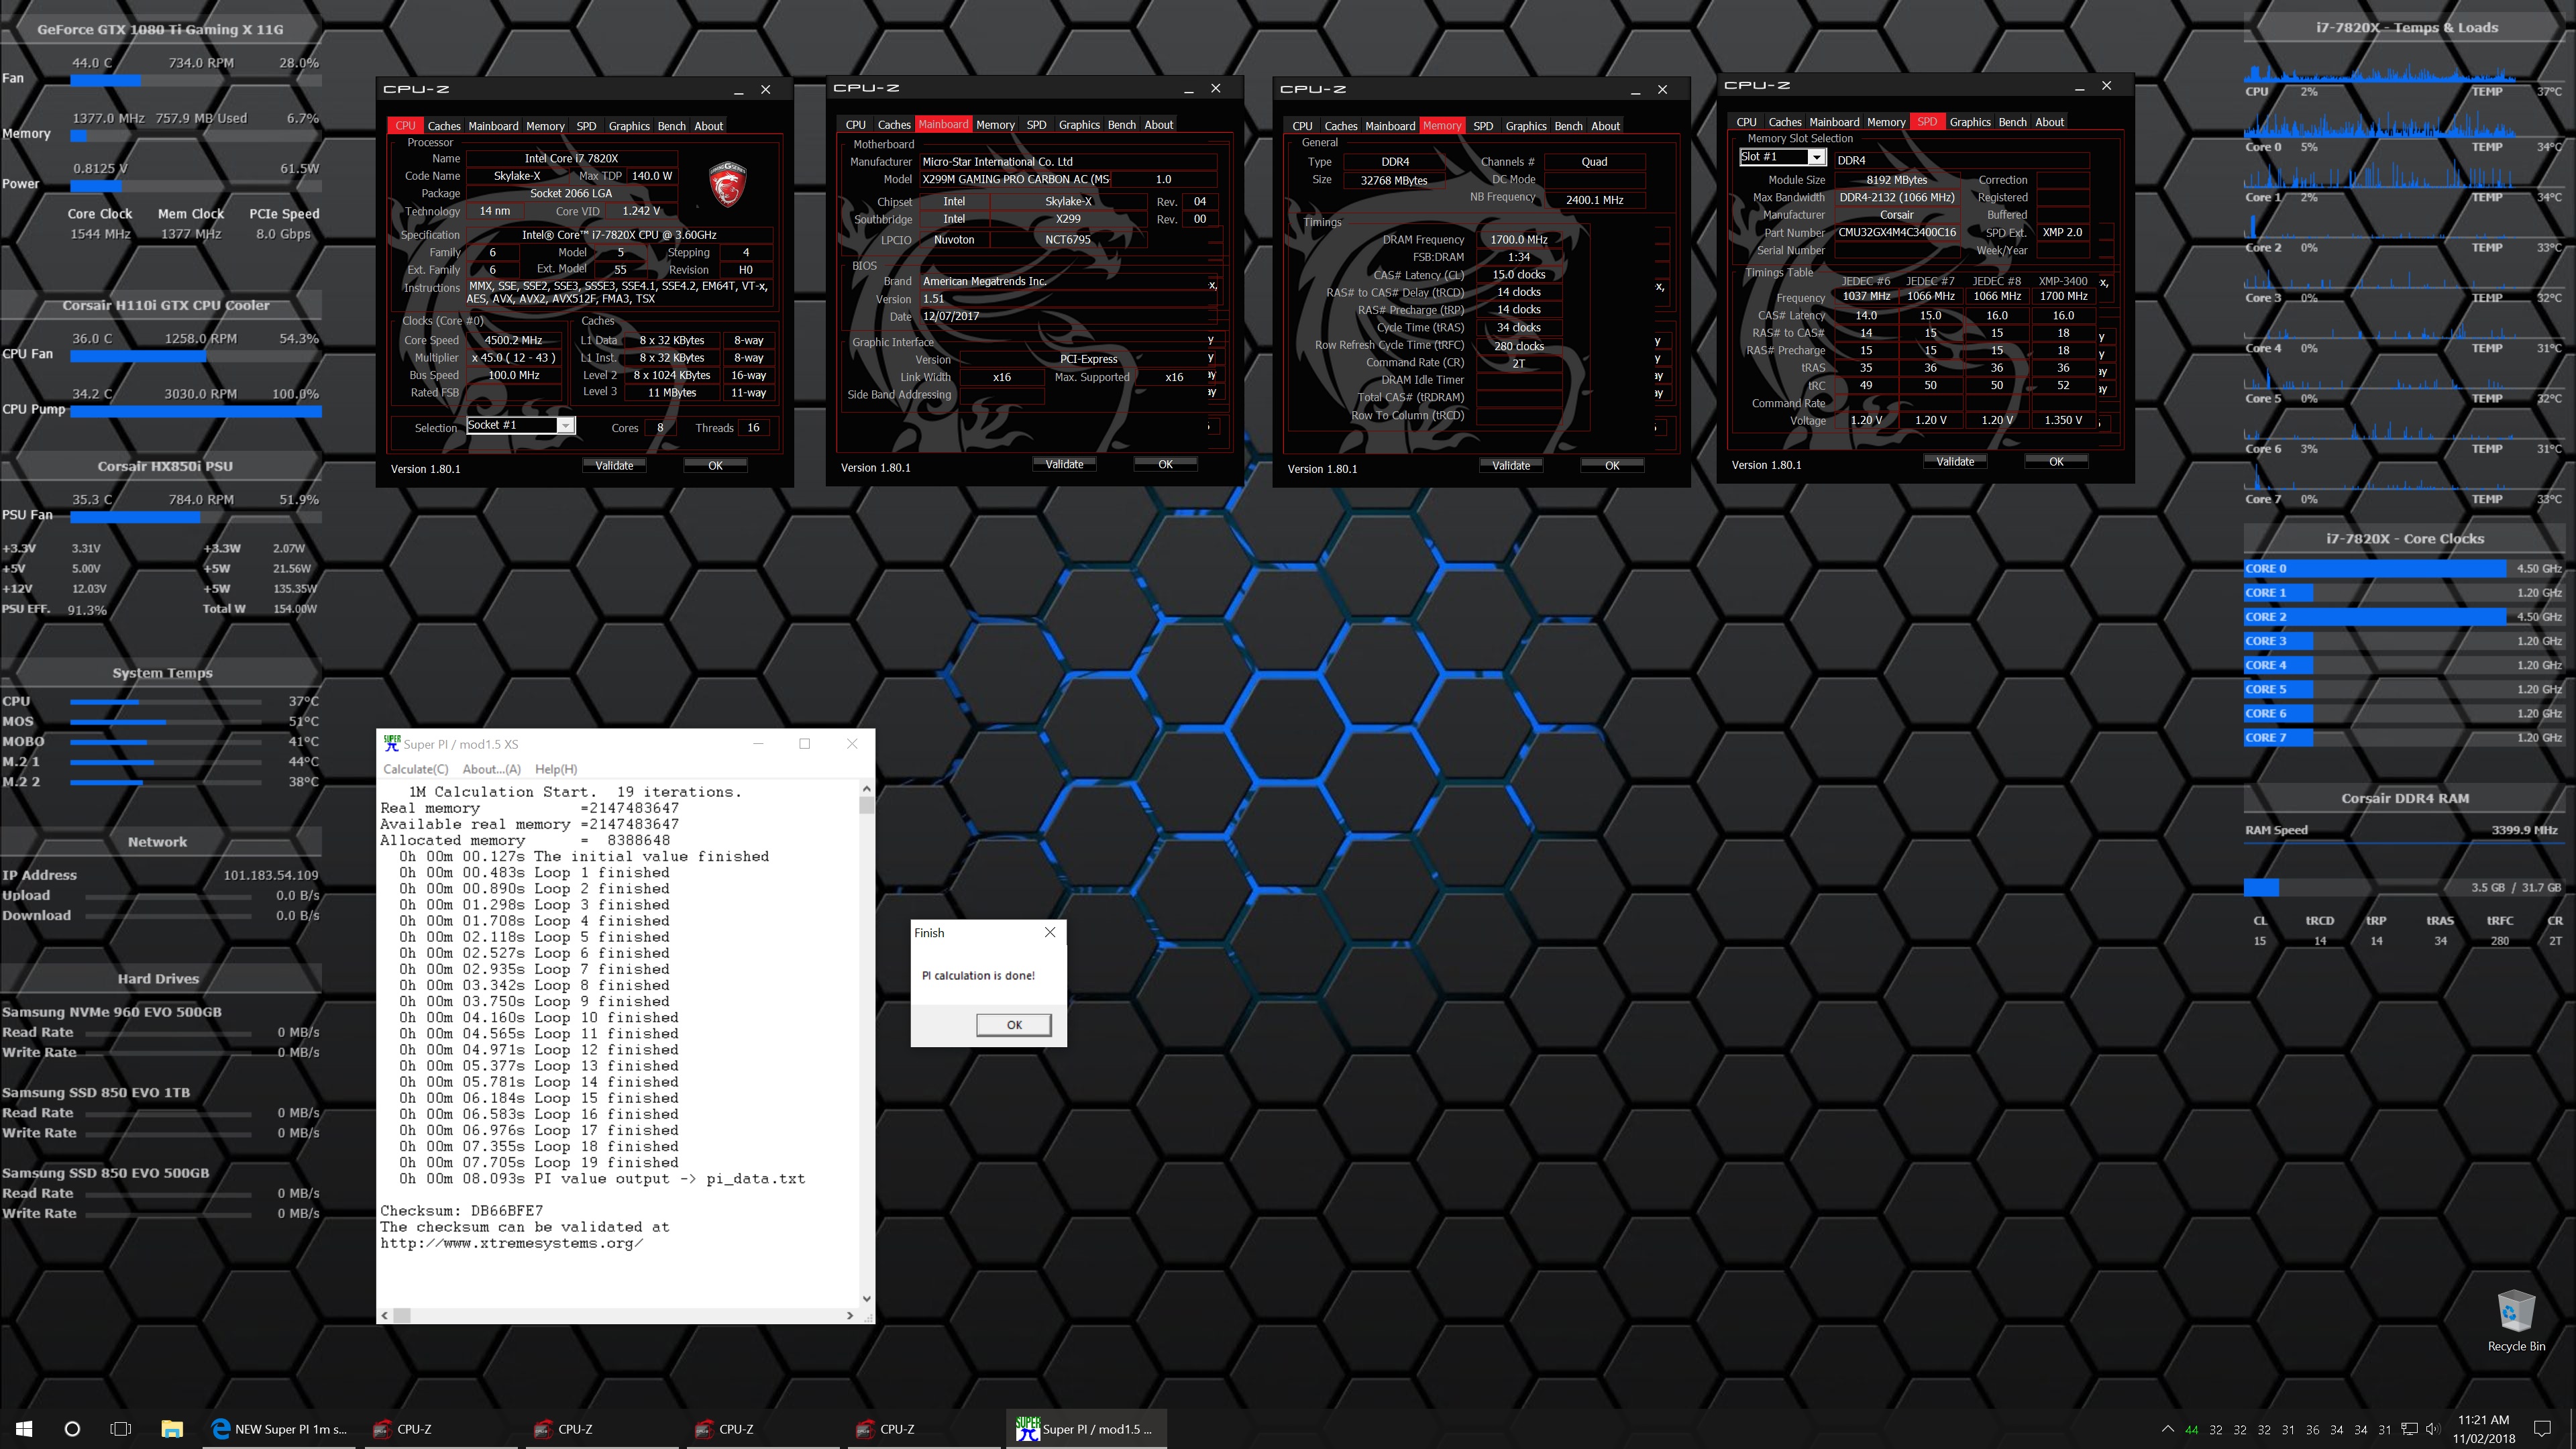Image resolution: width=2576 pixels, height=1449 pixels.
Task: Maximize the Super PI window
Action: pyautogui.click(x=804, y=743)
